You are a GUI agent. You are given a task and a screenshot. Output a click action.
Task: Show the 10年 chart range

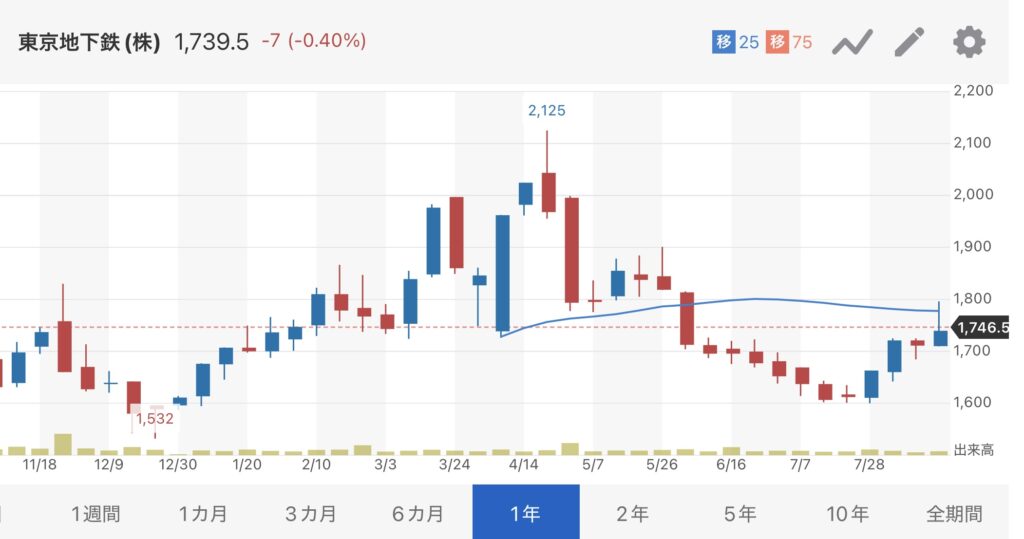[848, 514]
